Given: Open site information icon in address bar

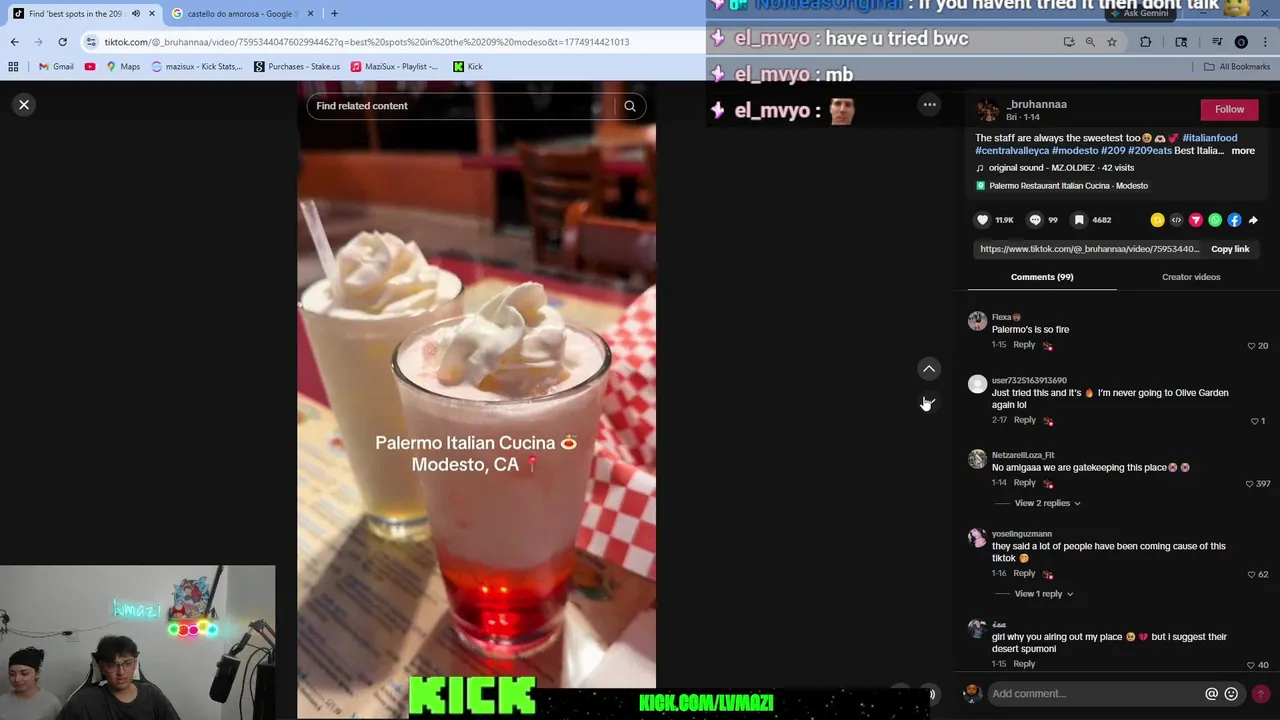Looking at the screenshot, I should (91, 42).
